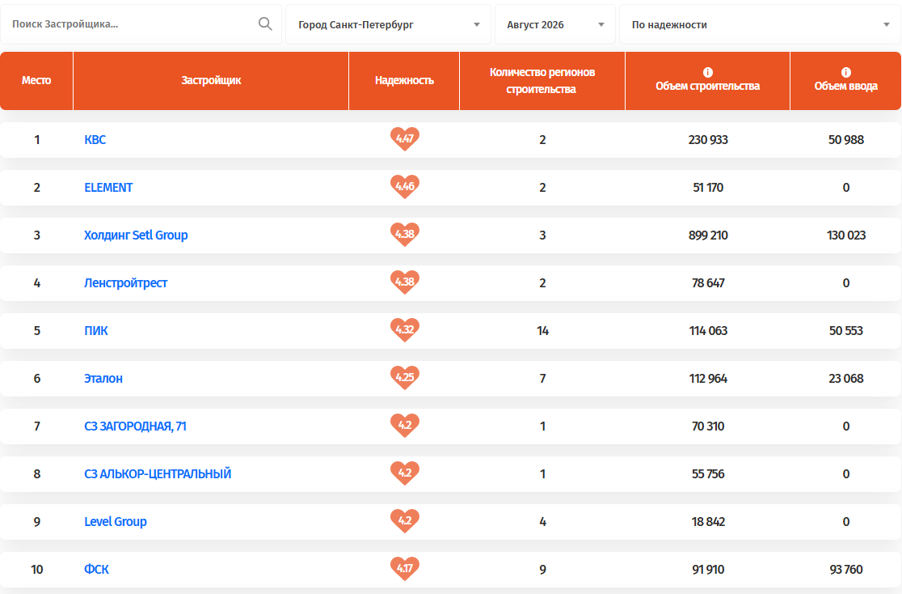The width and height of the screenshot is (902, 594).
Task: Open the Август 2026 period dropdown
Action: [x=555, y=25]
